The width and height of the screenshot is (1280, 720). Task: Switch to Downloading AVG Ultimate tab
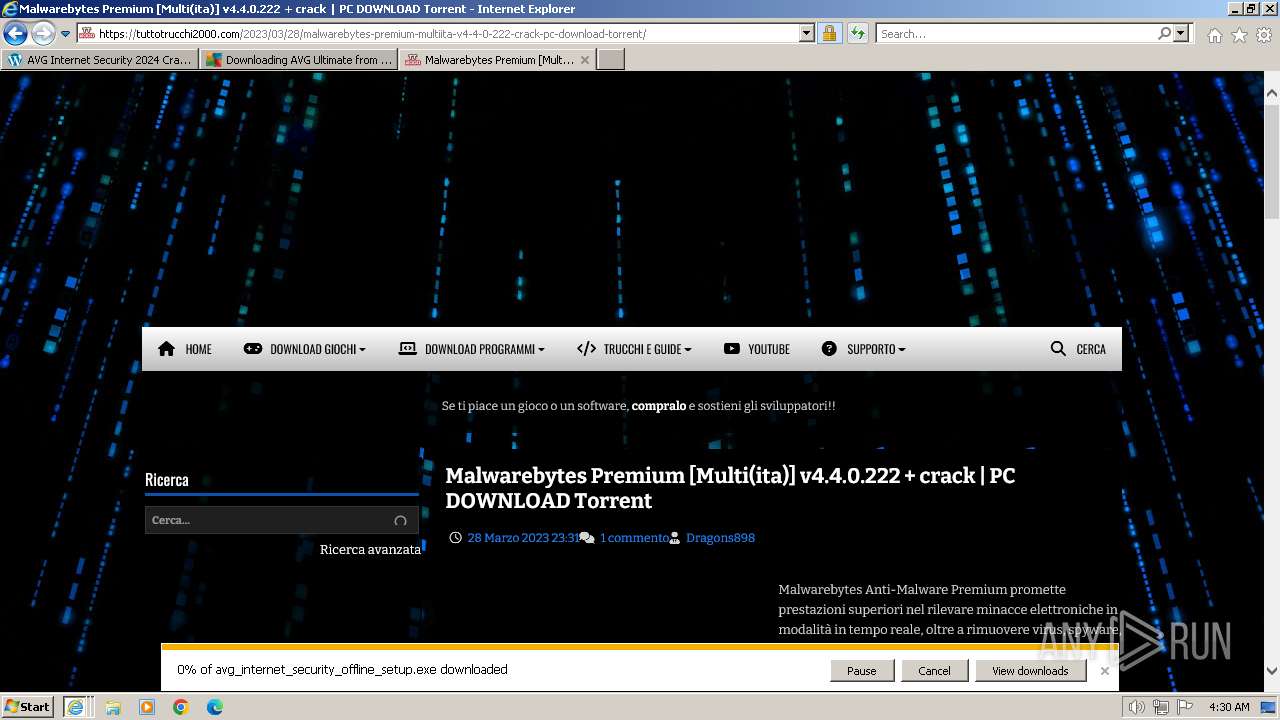click(298, 60)
